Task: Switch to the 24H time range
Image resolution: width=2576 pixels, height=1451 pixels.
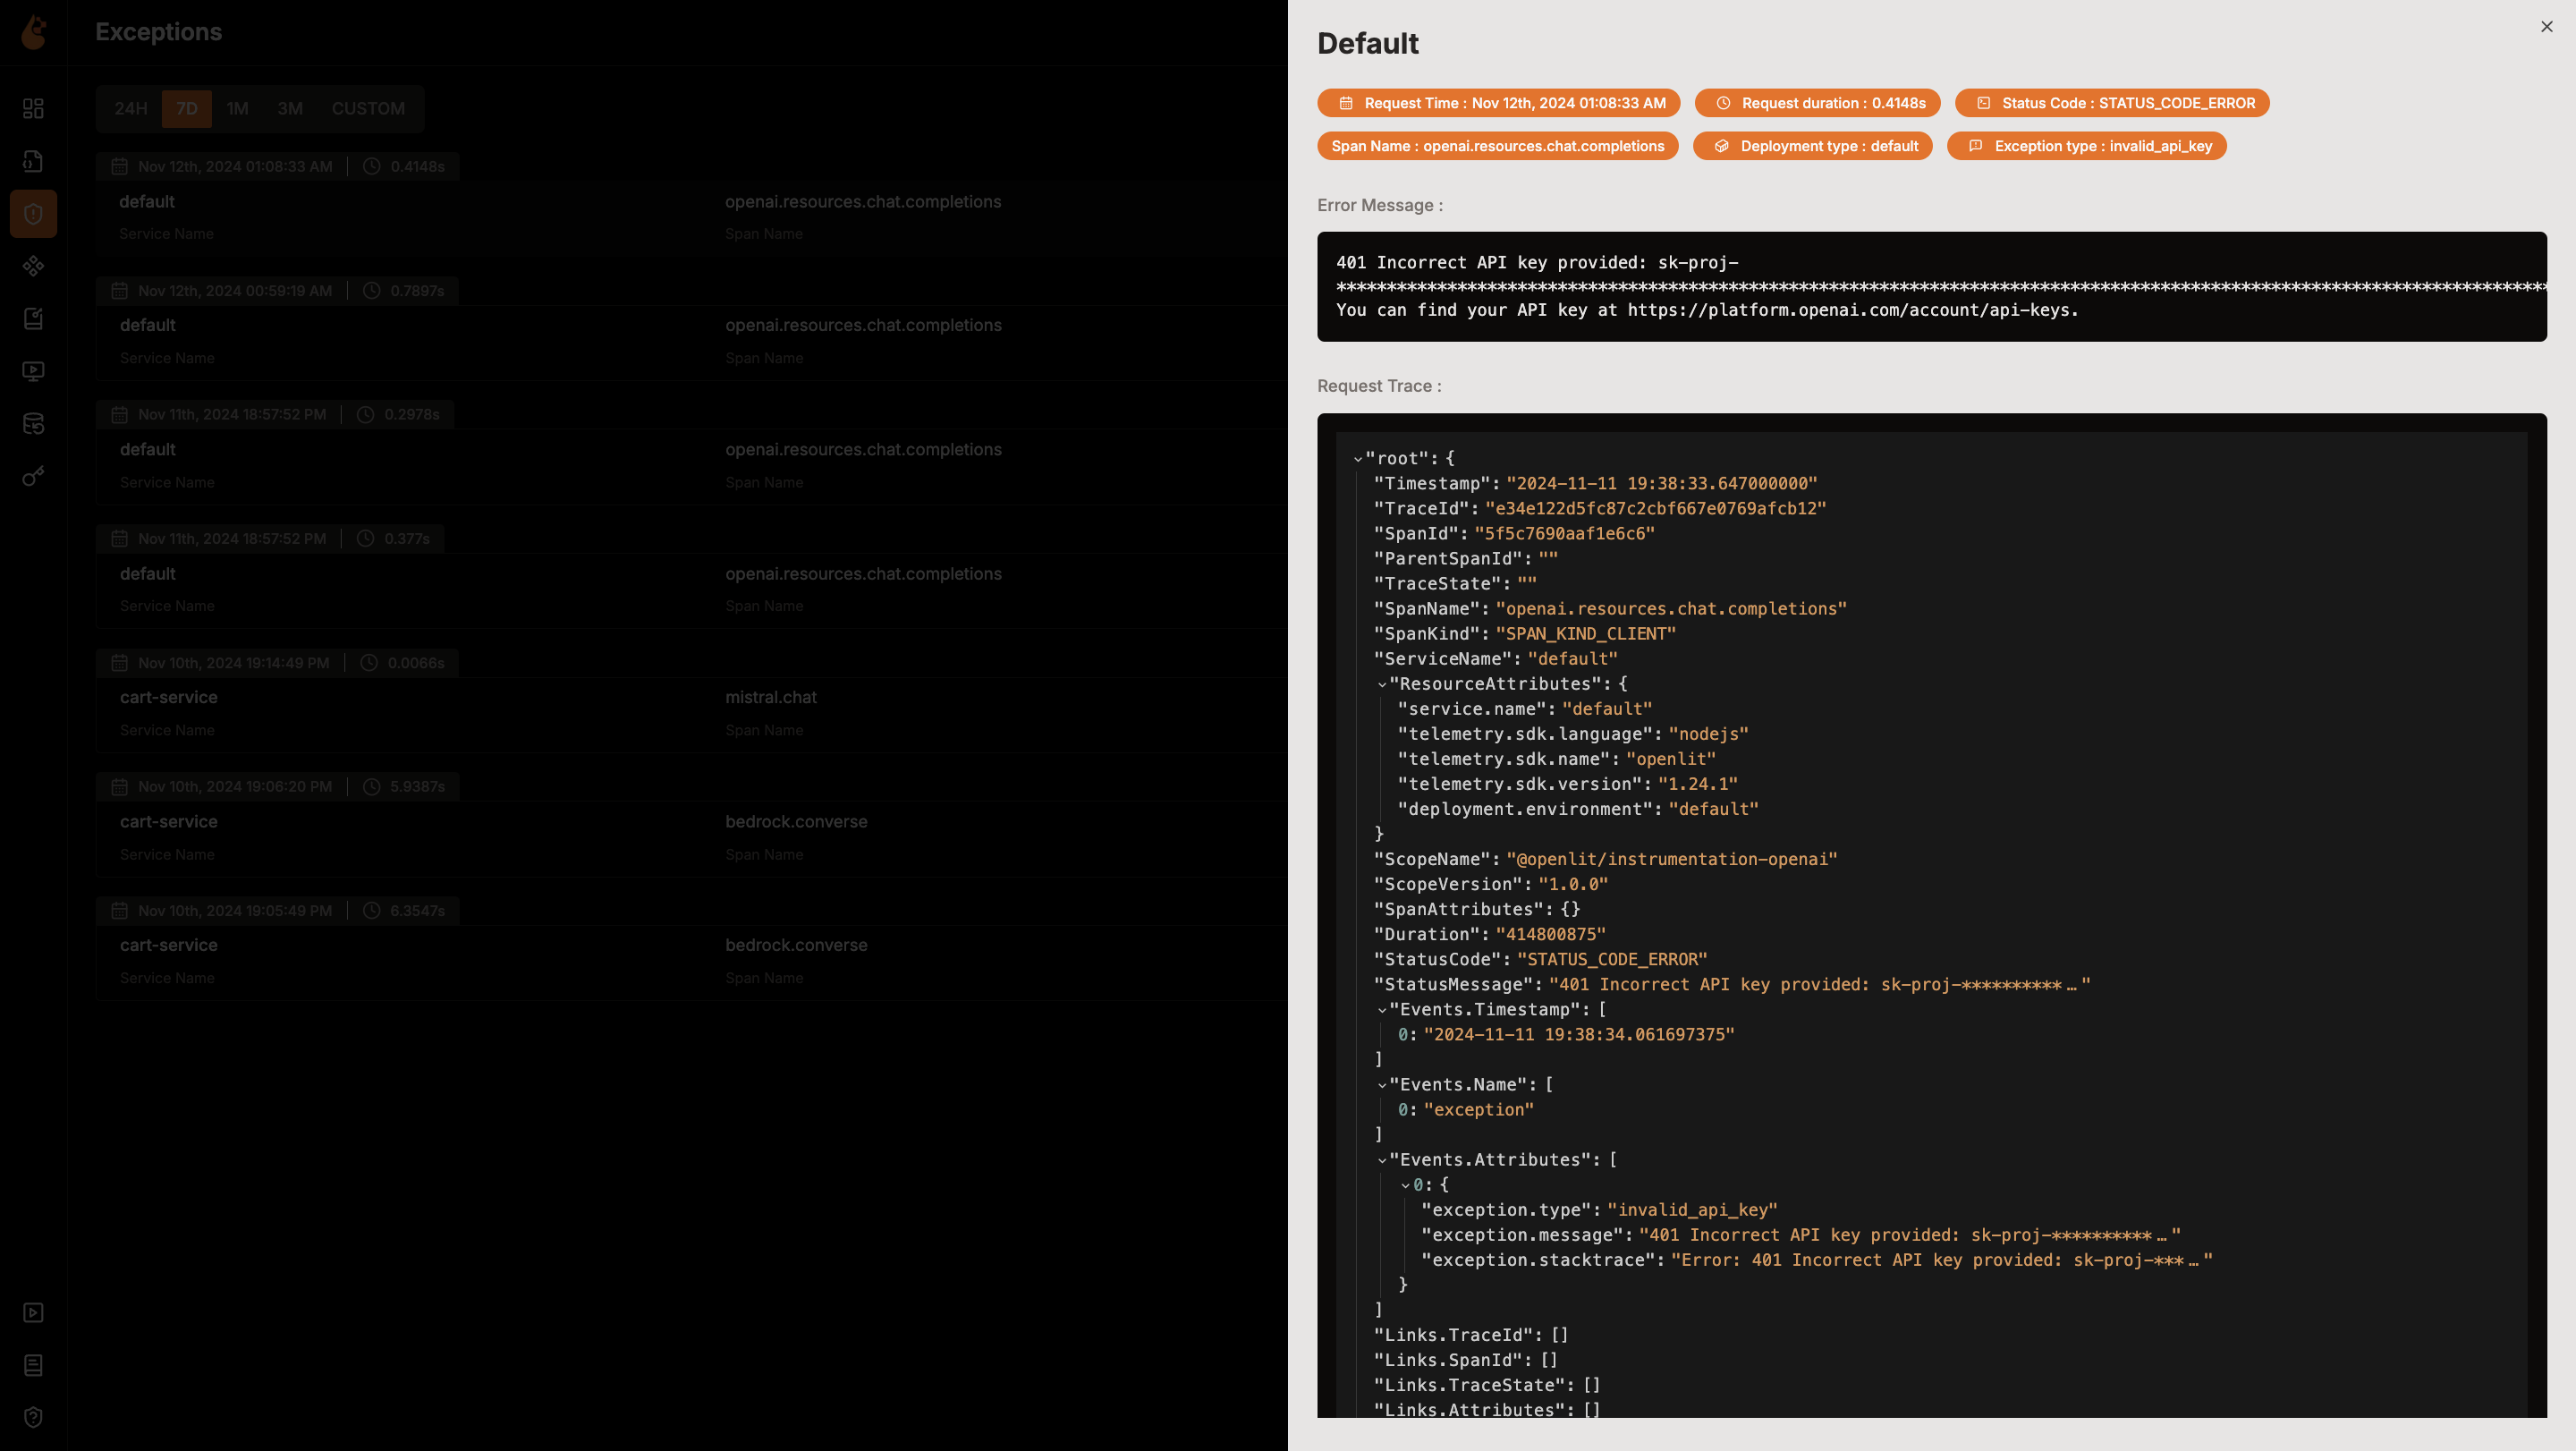Action: pos(129,108)
